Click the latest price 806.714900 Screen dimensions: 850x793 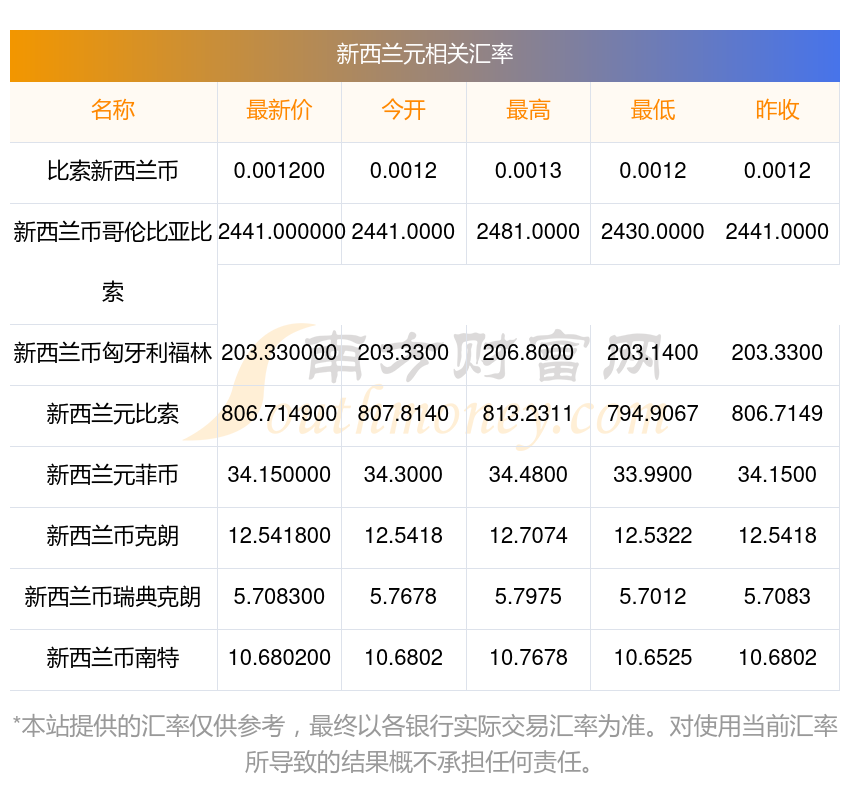[x=279, y=414]
